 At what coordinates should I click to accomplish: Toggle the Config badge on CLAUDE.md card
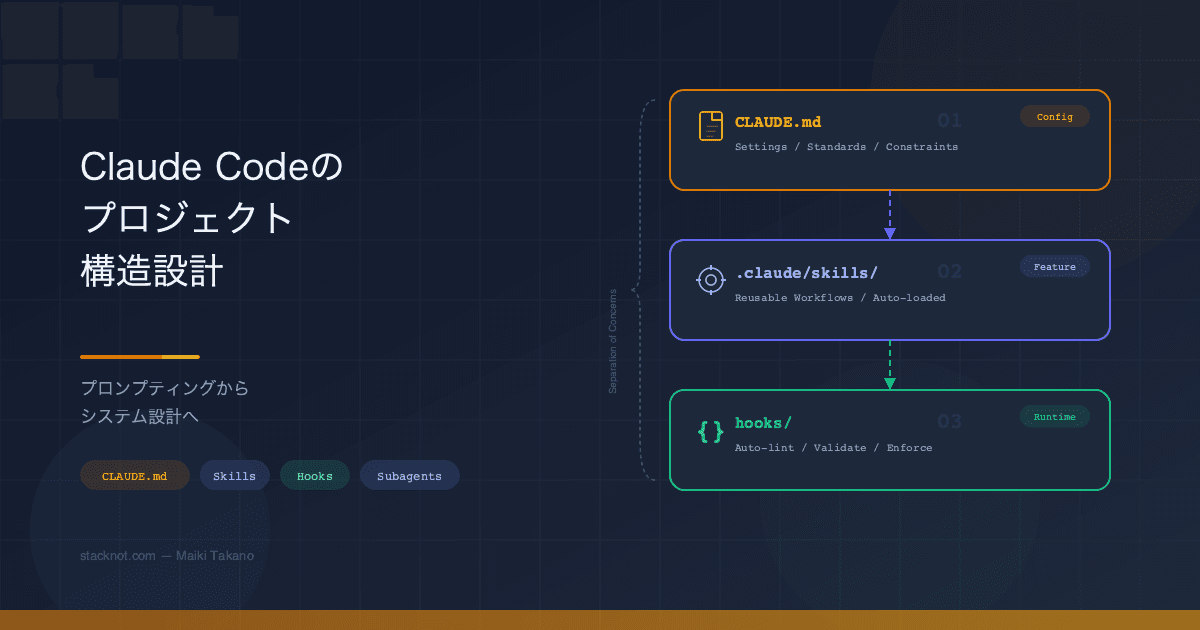click(1054, 116)
